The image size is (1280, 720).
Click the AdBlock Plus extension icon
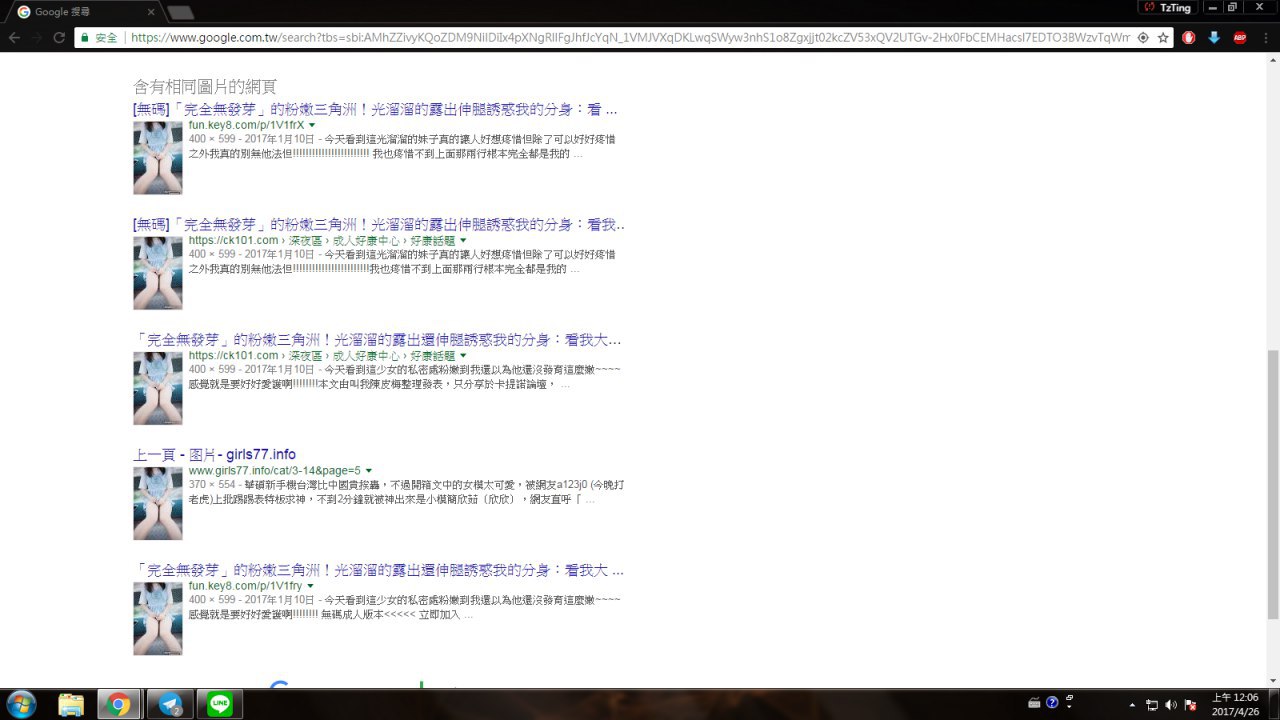(1240, 38)
